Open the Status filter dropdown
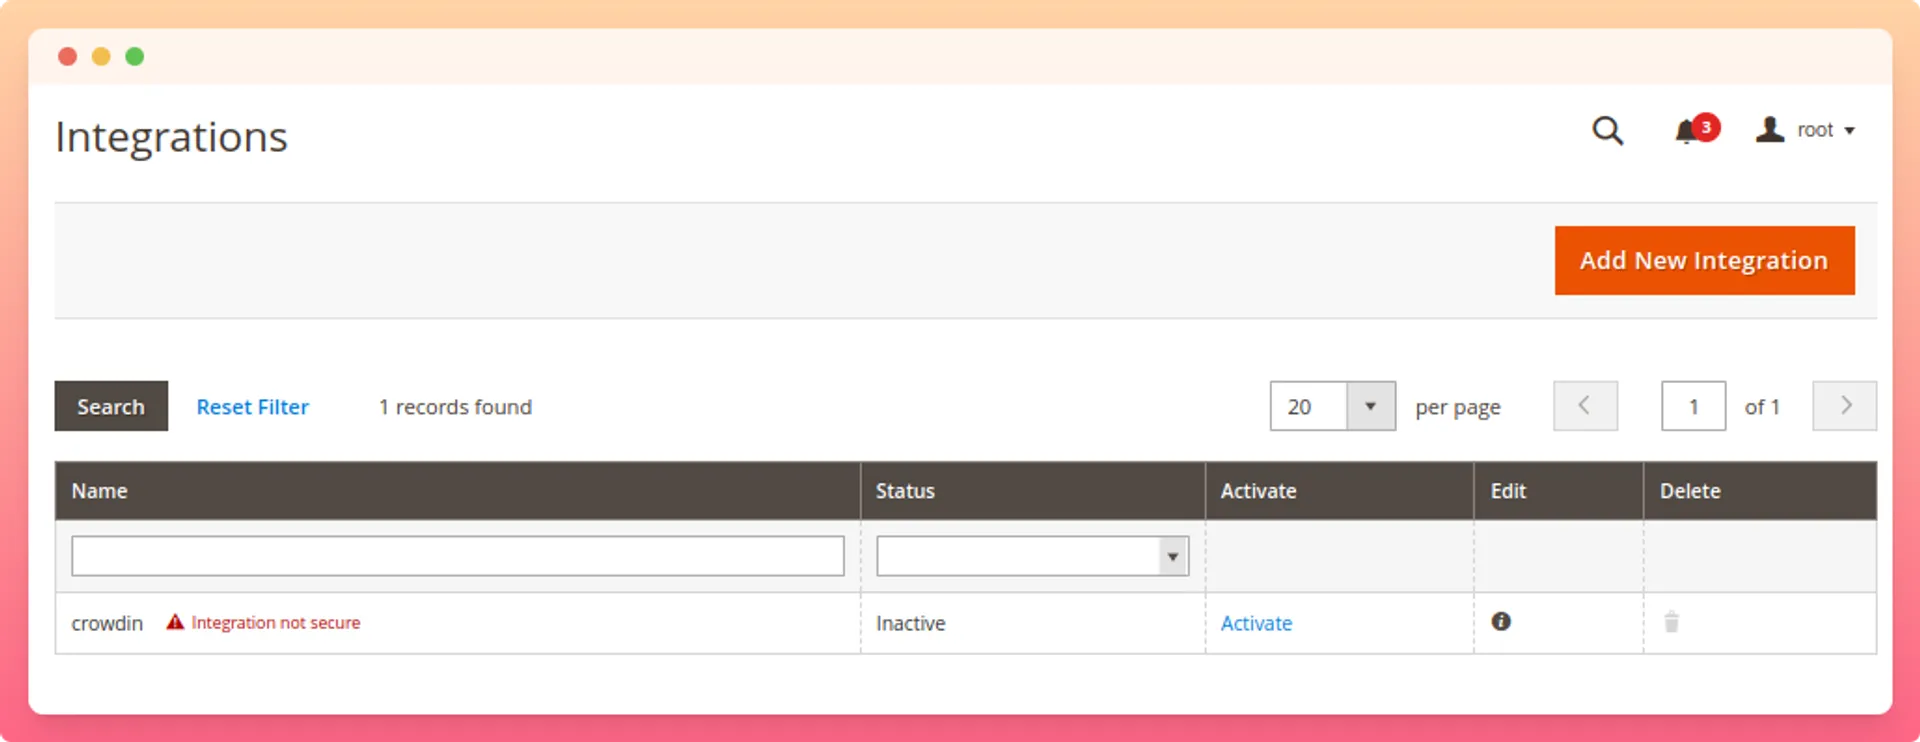Screen dimensions: 1920x742 click(1032, 556)
